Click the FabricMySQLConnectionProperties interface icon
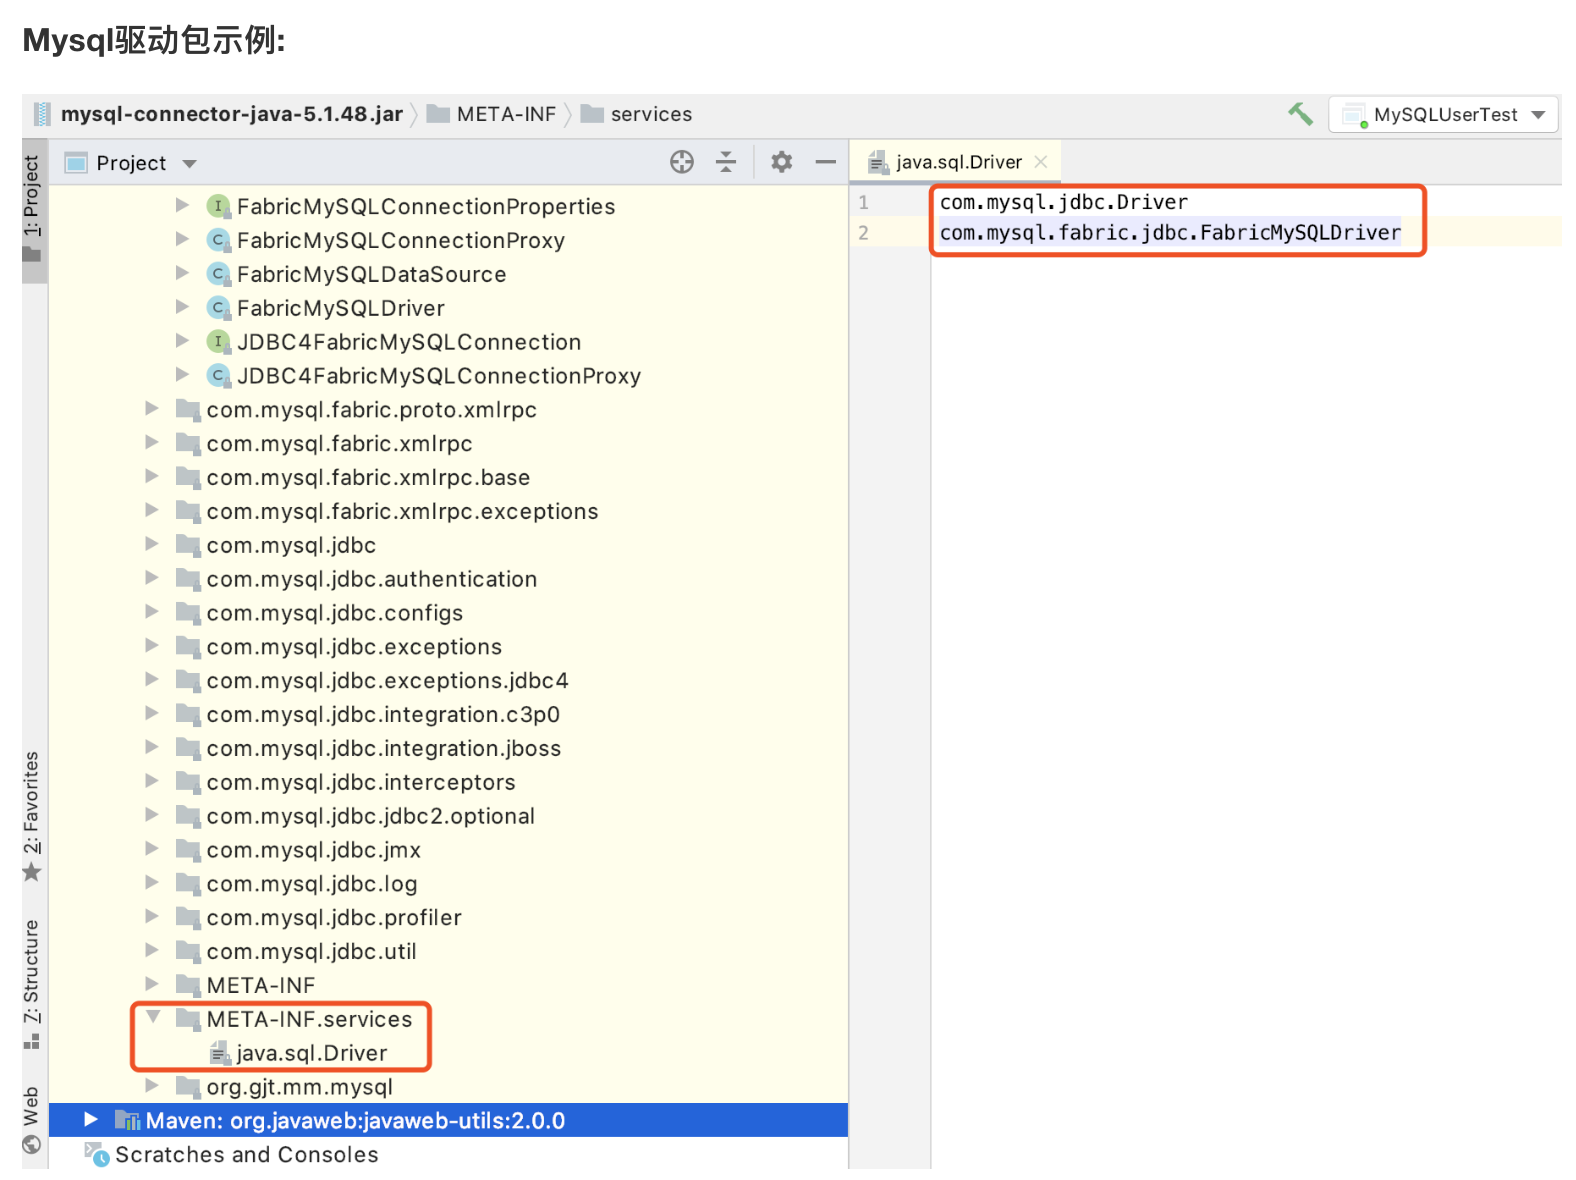Screen dimensions: 1576x1180 pos(218,206)
